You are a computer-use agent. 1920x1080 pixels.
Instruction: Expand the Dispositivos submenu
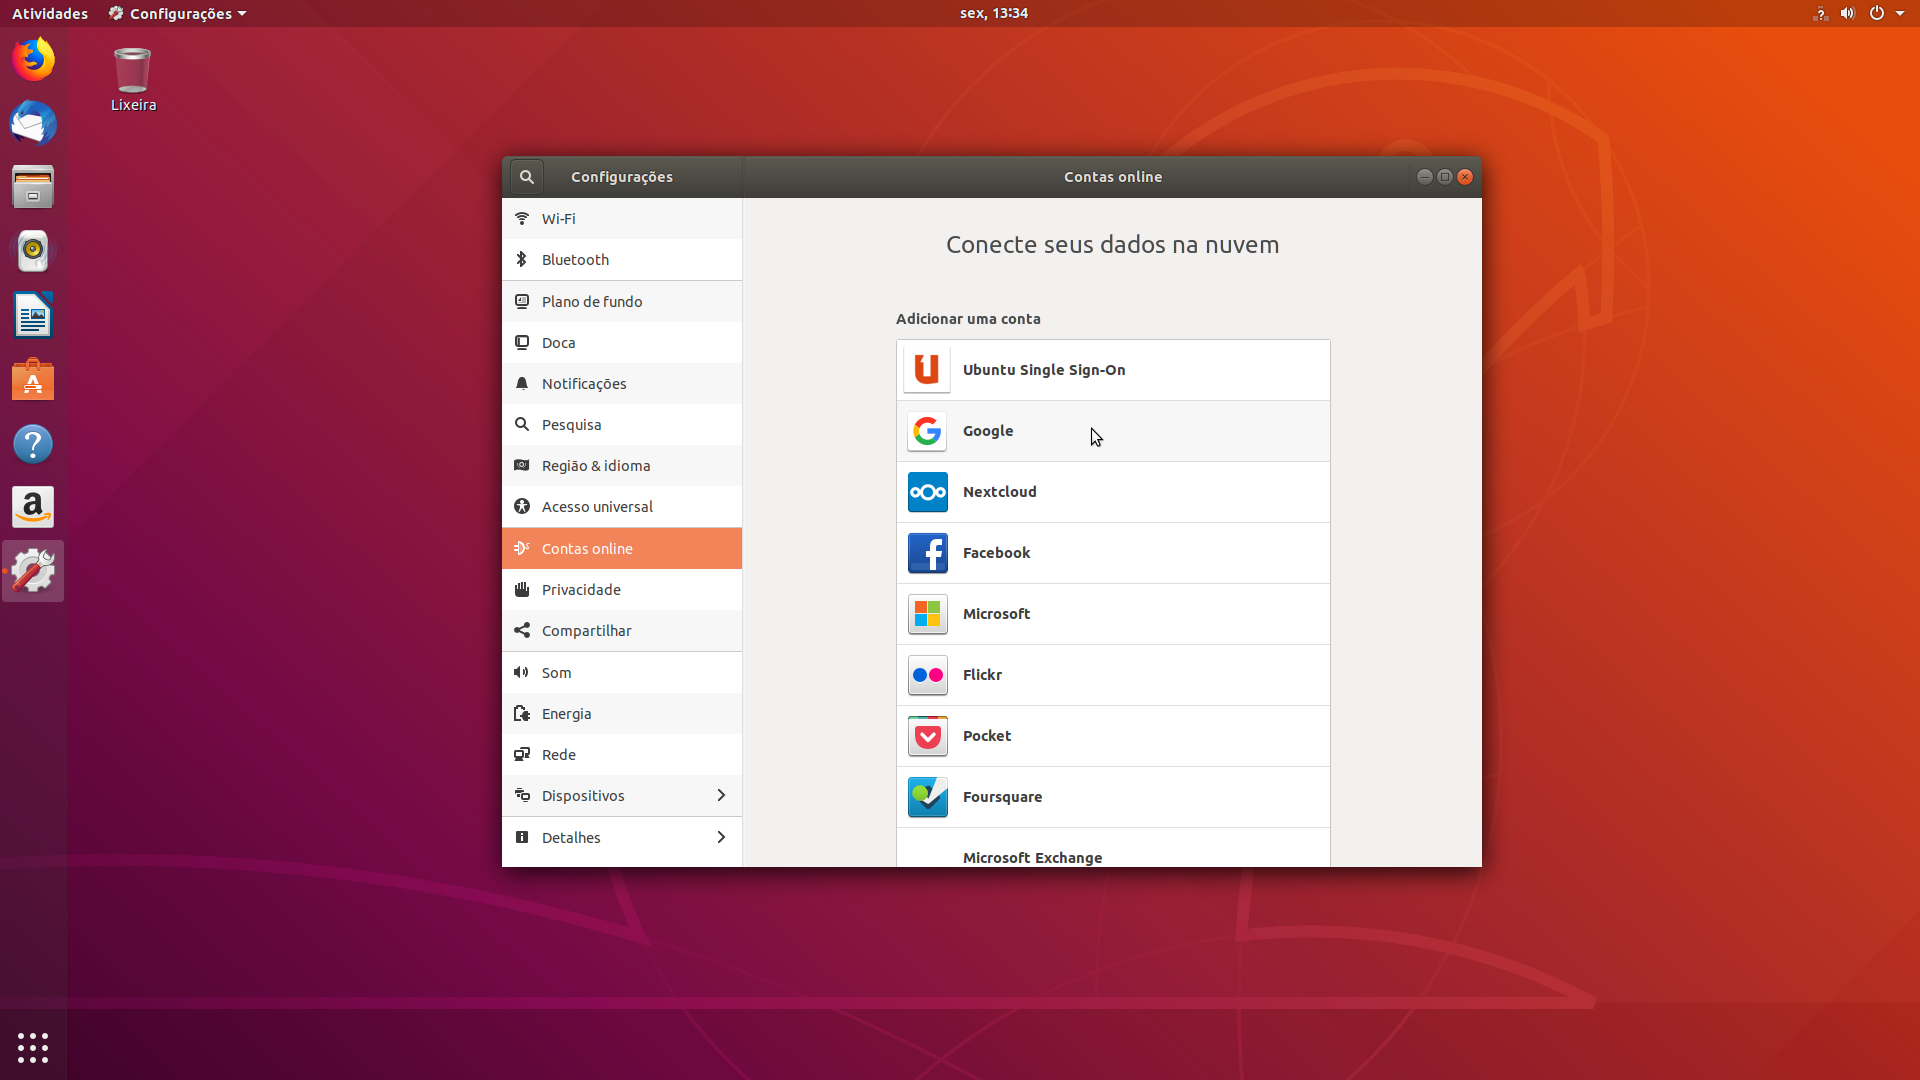622,796
